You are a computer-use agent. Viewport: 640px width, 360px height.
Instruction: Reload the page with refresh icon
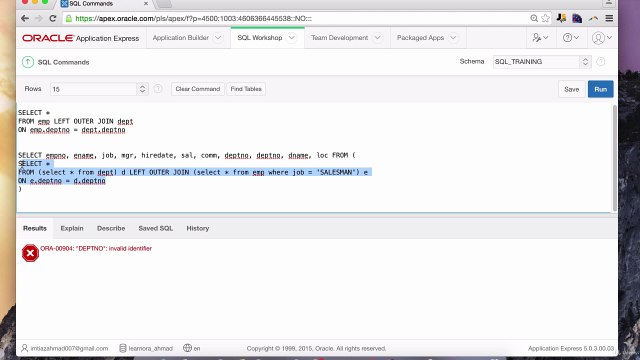(53, 18)
